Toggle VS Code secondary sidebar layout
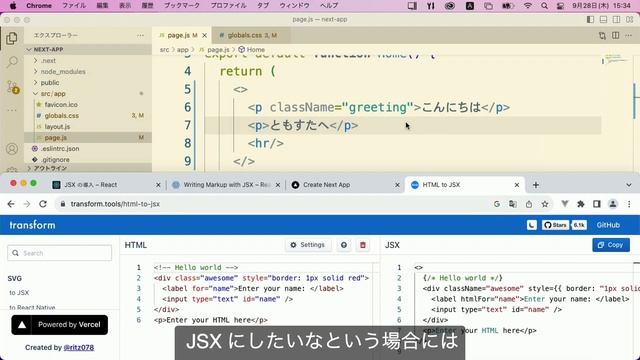This screenshot has height=360, width=640. point(616,19)
